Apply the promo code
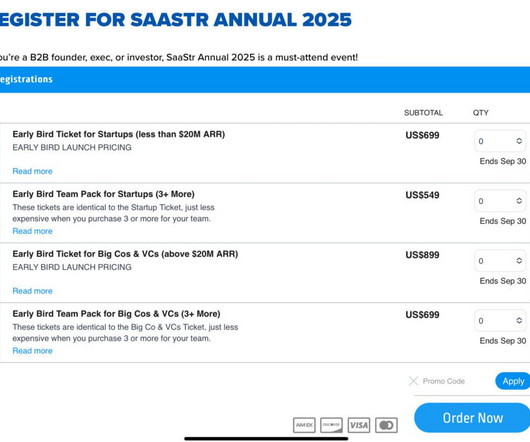530x442 pixels. [x=513, y=381]
